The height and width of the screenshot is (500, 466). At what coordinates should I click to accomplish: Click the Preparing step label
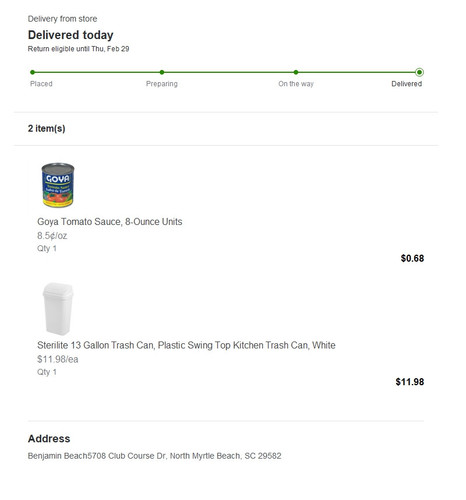pyautogui.click(x=162, y=84)
